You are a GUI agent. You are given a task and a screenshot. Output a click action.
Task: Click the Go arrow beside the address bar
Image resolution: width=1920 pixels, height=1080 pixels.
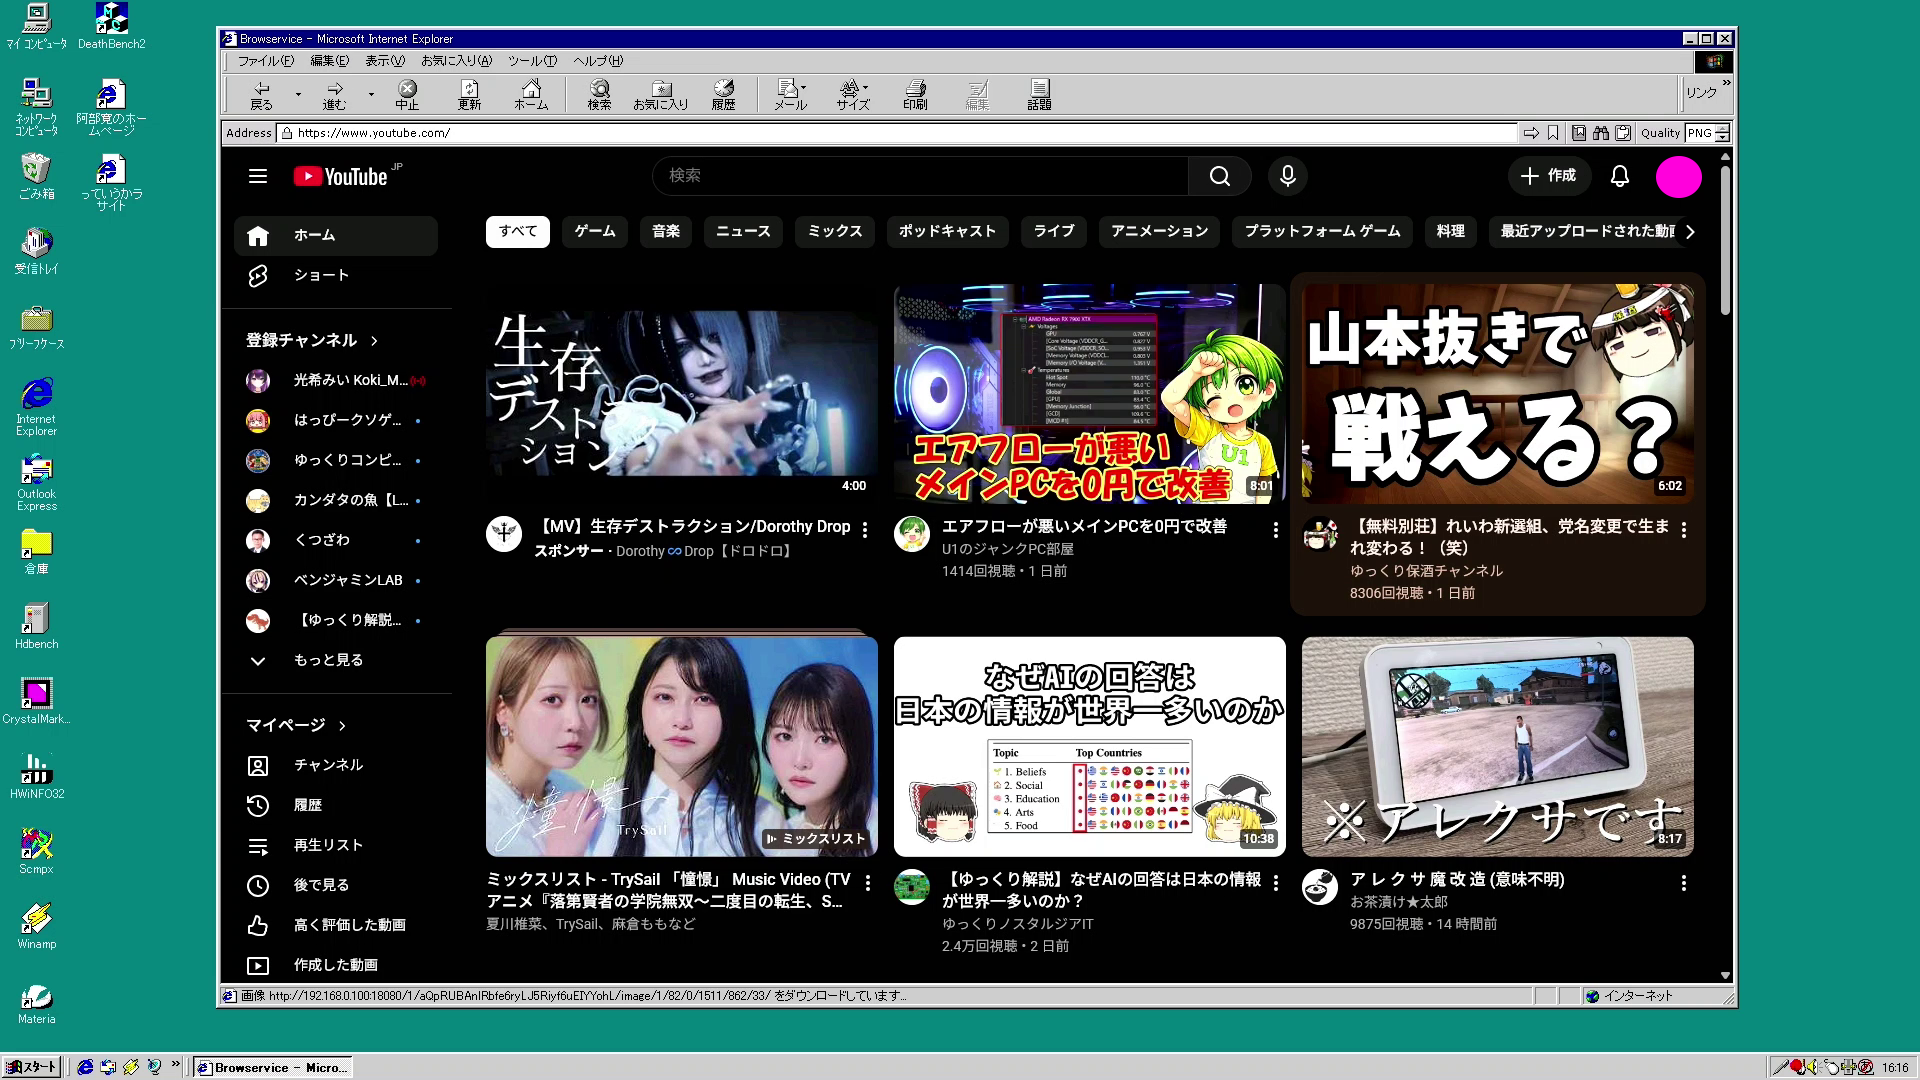[1531, 133]
